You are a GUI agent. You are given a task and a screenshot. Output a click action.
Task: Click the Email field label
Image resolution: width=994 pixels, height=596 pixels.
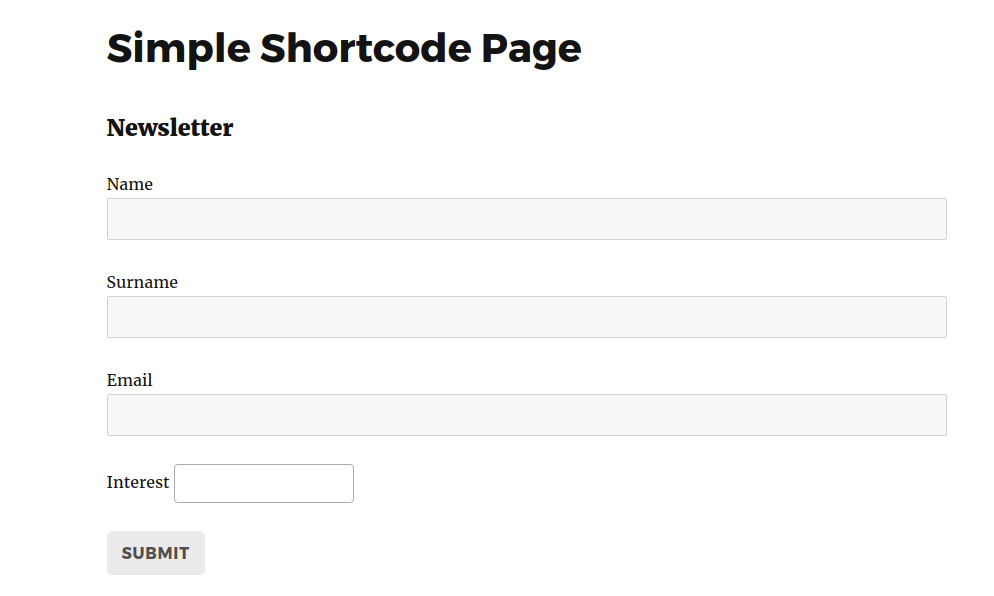click(x=130, y=380)
